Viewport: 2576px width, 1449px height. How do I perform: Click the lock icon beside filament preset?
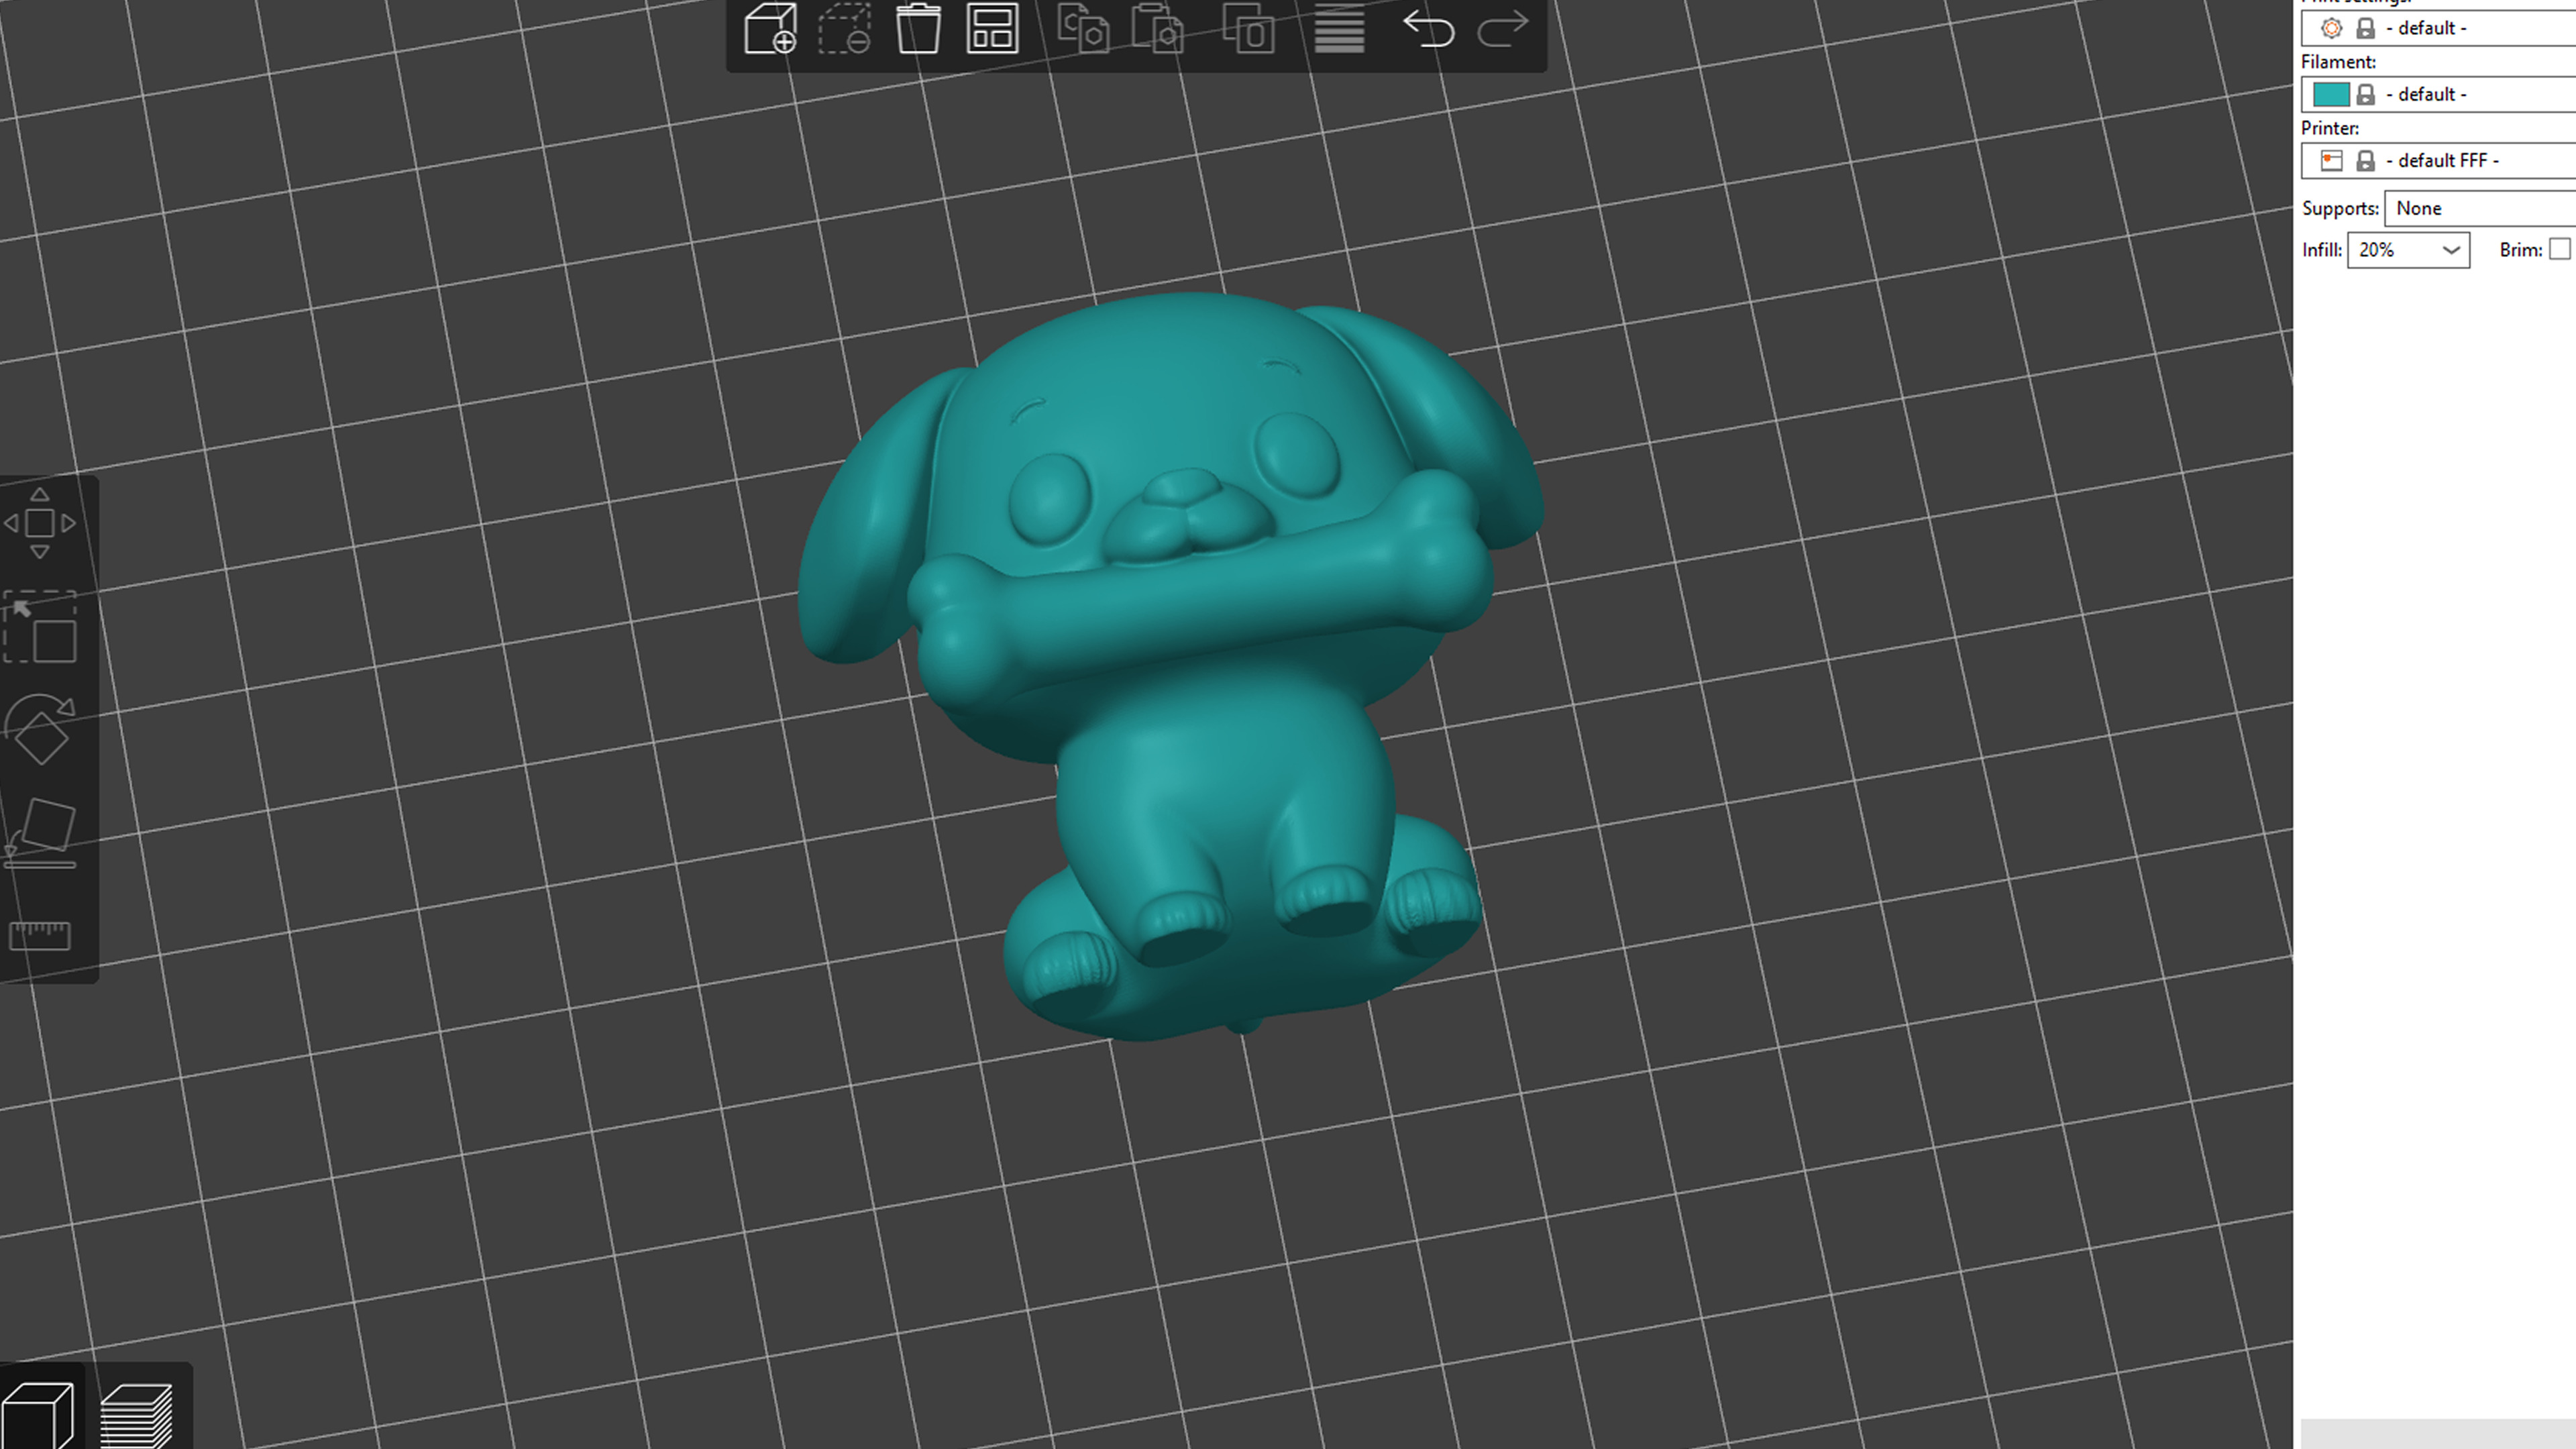tap(2365, 94)
